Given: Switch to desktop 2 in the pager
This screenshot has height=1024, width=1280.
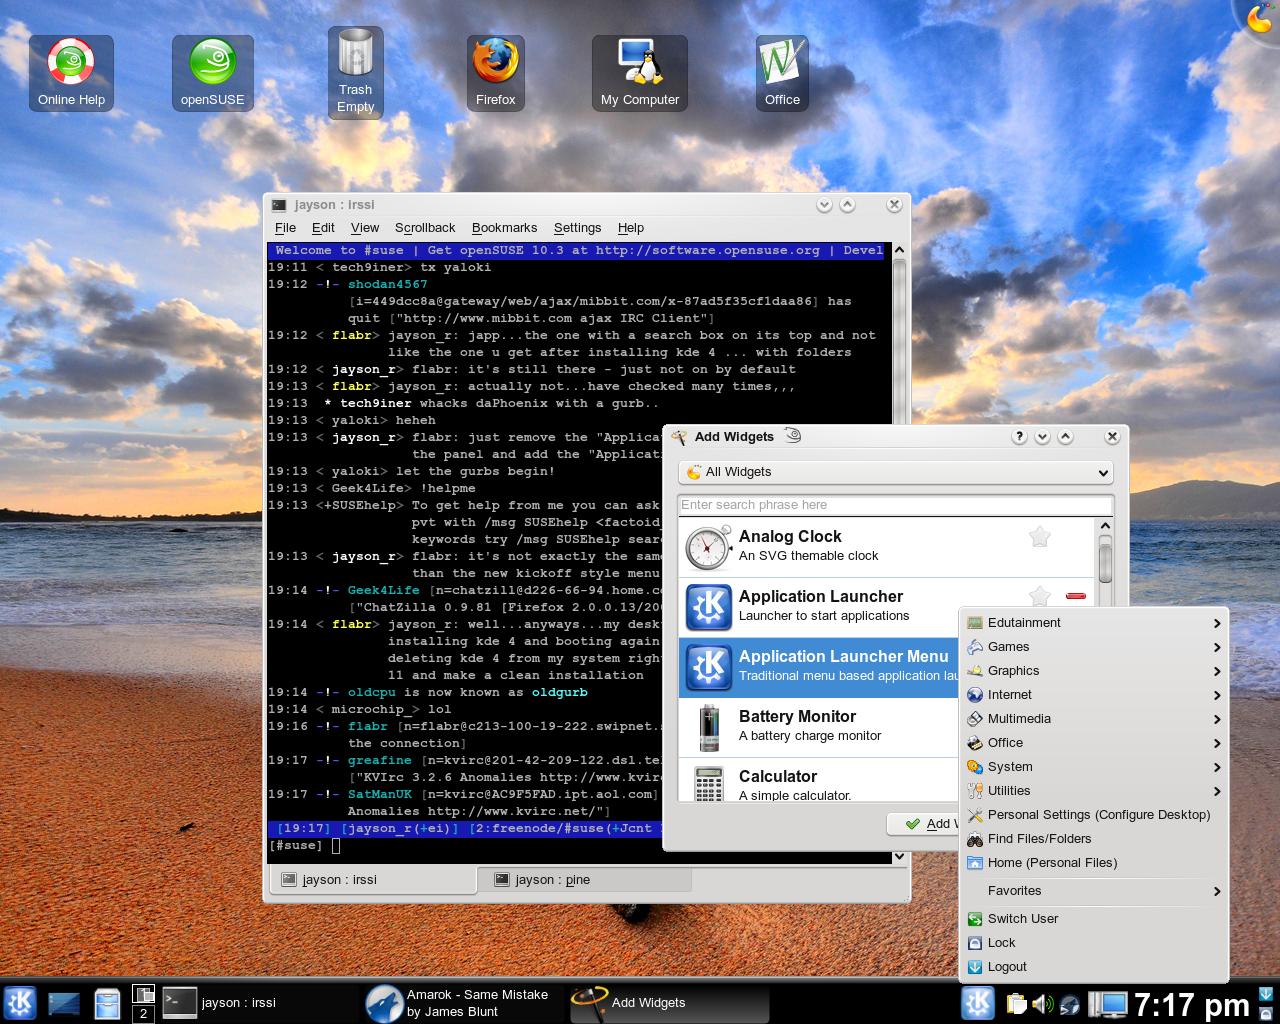Looking at the screenshot, I should click(x=143, y=1013).
